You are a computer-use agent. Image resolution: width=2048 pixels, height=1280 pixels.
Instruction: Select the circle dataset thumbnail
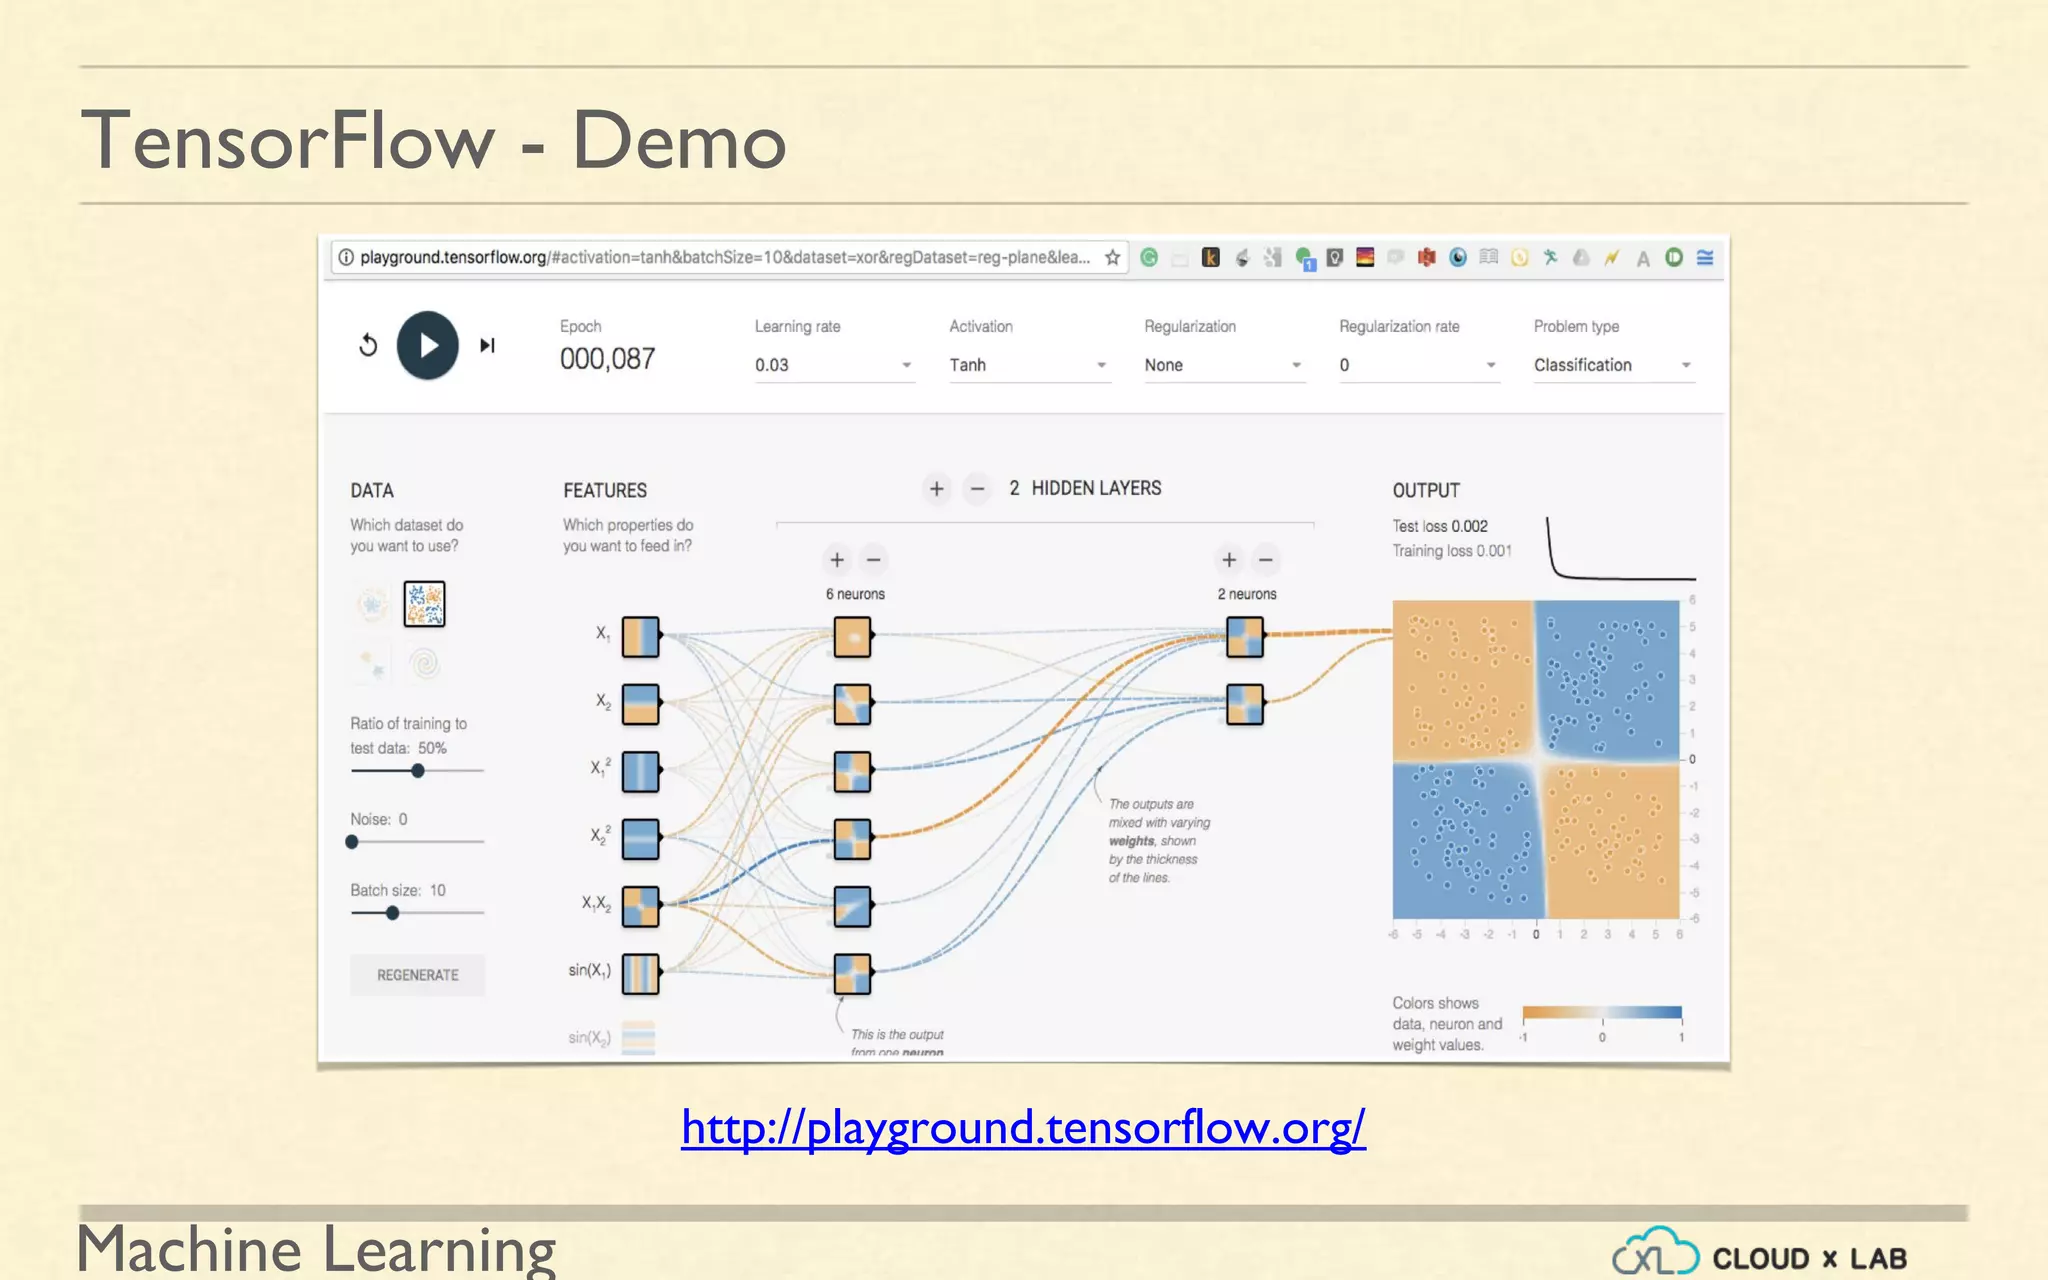(x=372, y=604)
